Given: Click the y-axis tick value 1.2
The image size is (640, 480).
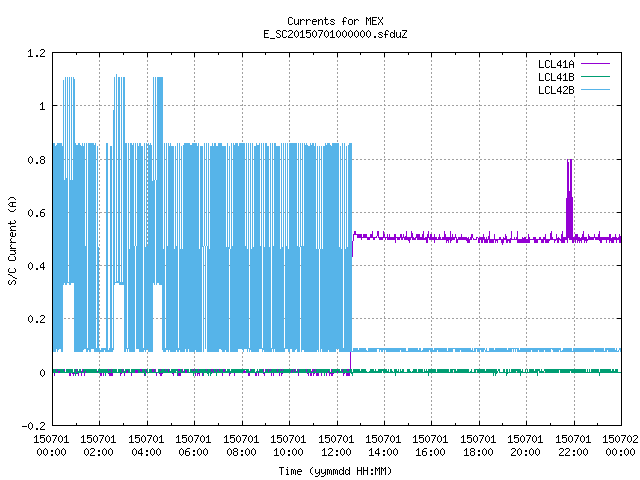Looking at the screenshot, I should click(36, 53).
